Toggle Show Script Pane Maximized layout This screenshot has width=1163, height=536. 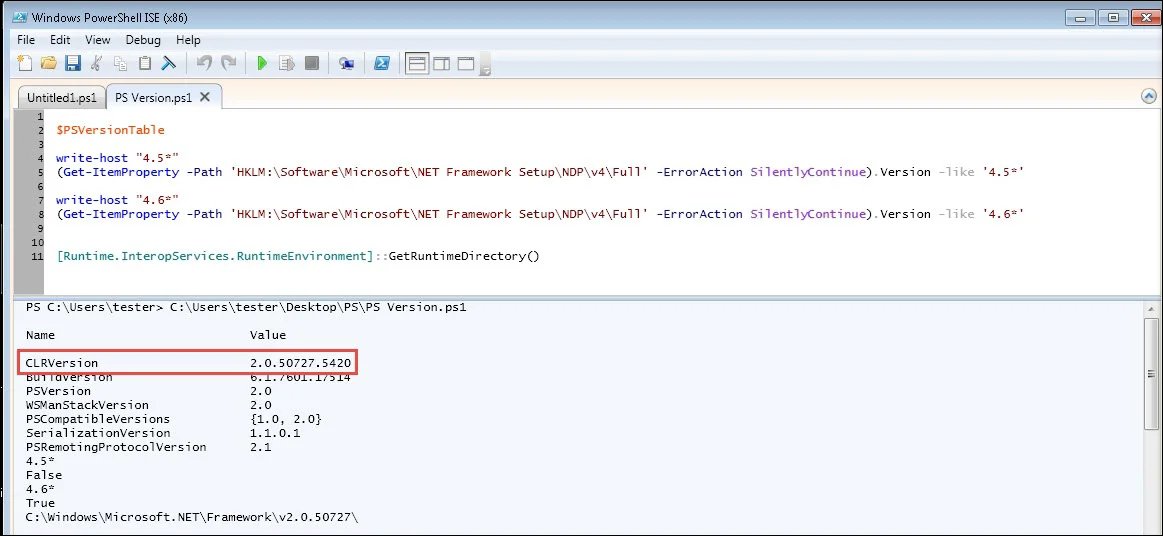tap(465, 64)
